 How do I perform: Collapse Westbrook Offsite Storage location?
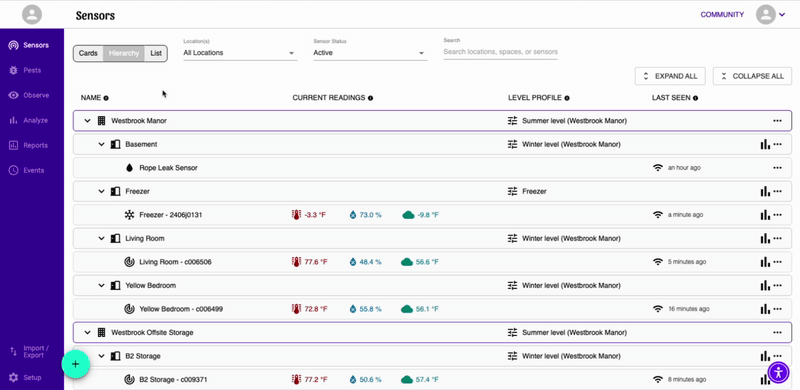pyautogui.click(x=87, y=332)
